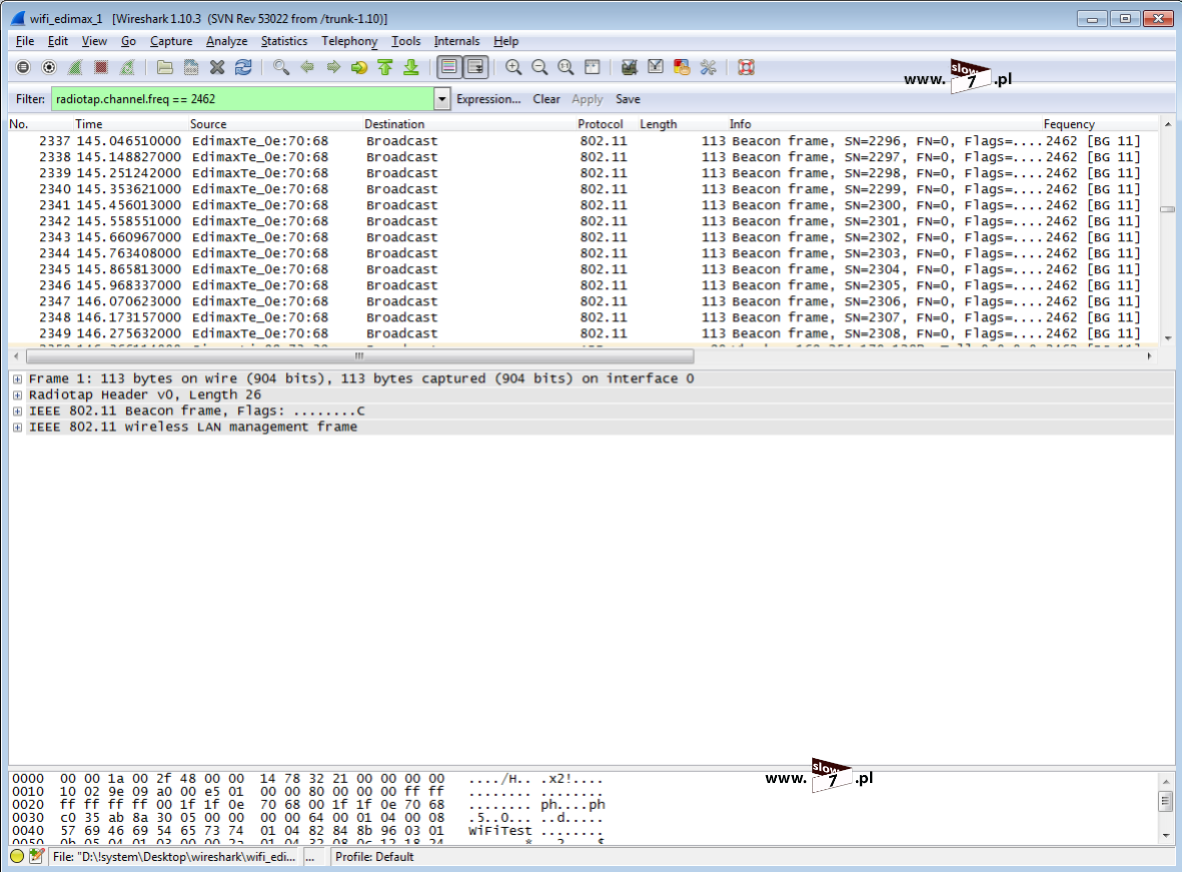
Task: Edit coloring rules icon
Action: [681, 68]
